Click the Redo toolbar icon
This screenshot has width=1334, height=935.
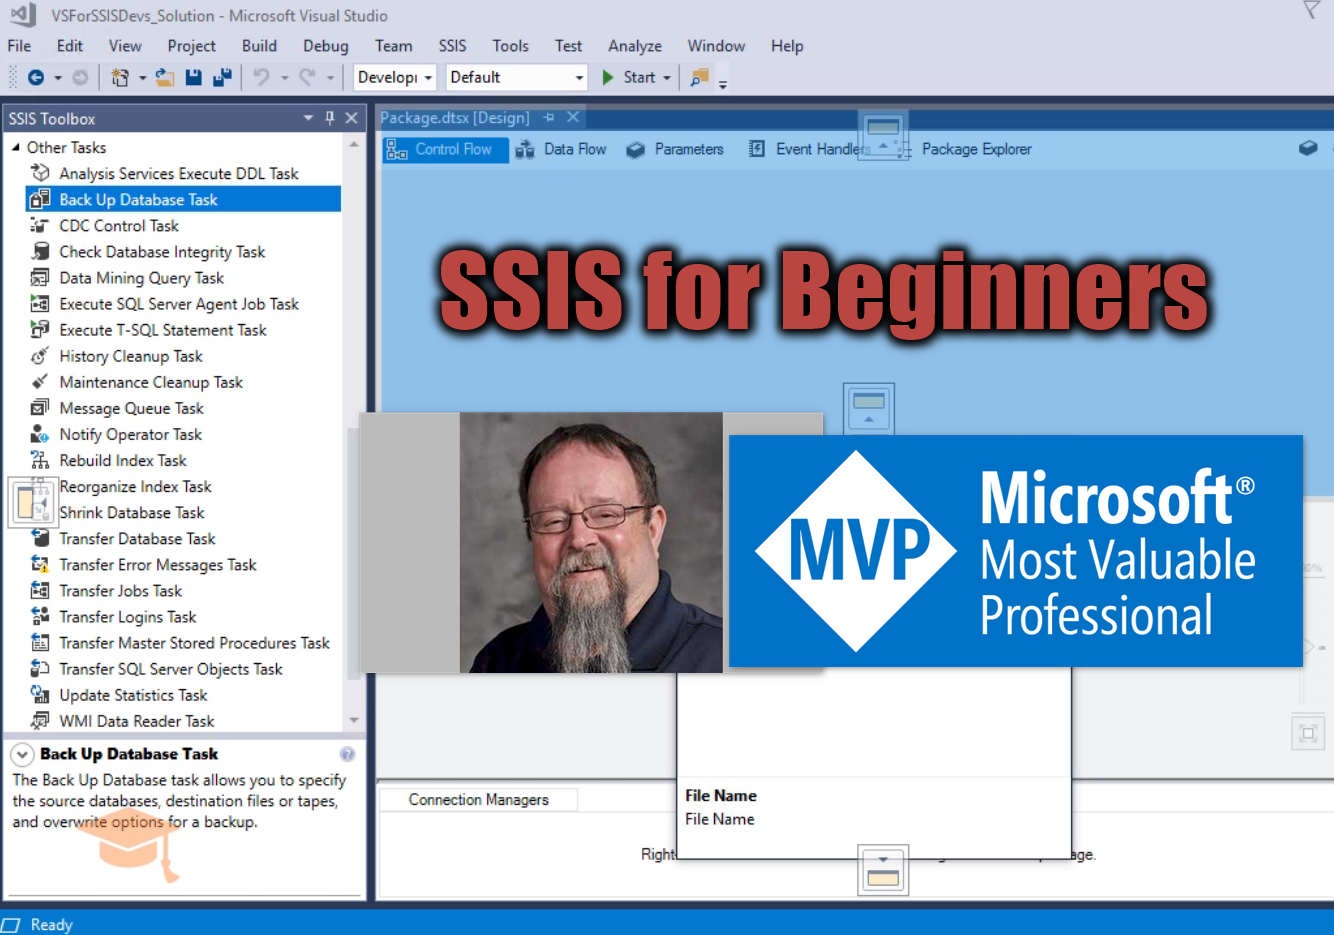[308, 77]
